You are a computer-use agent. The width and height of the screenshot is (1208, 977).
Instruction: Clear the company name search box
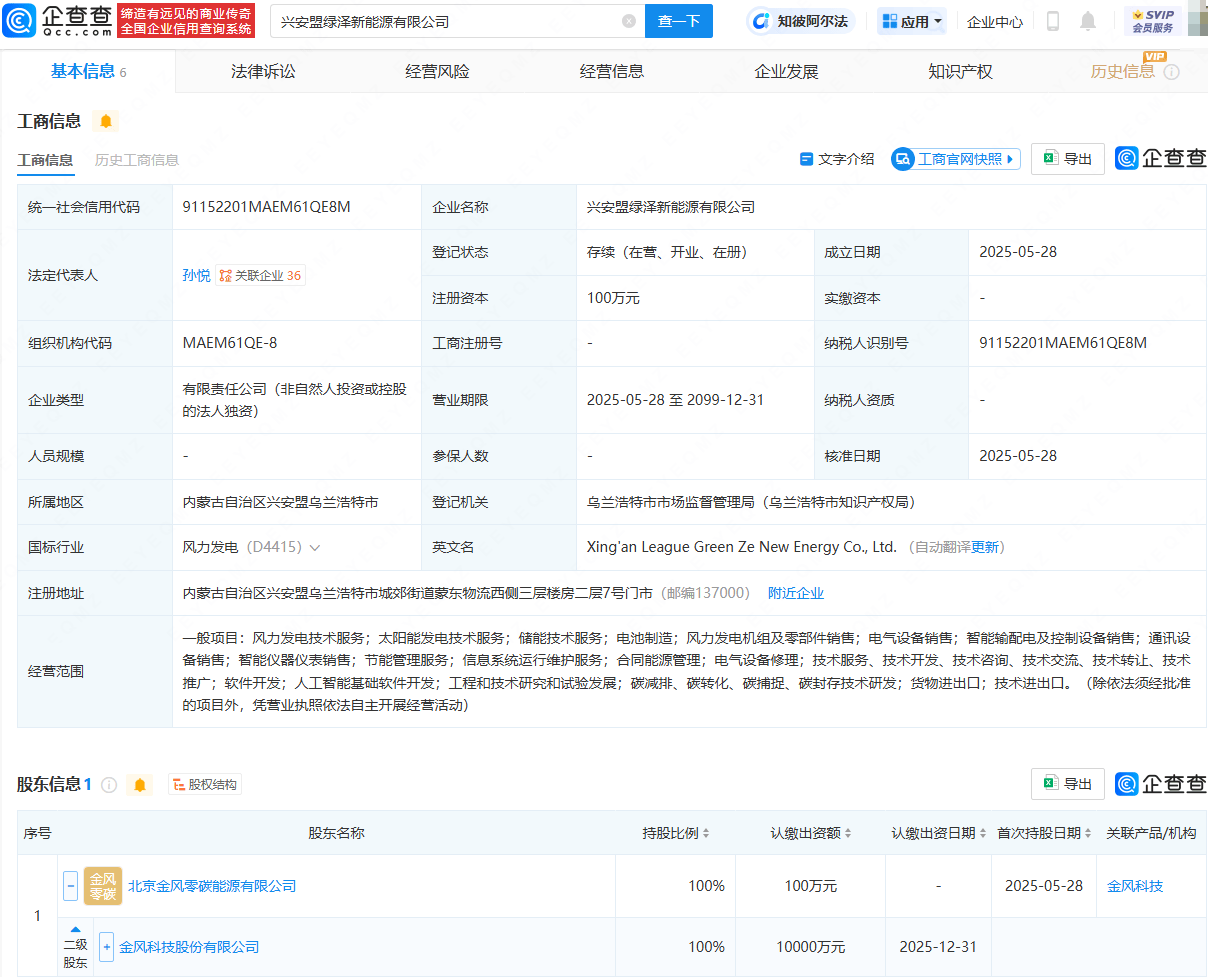(x=629, y=21)
